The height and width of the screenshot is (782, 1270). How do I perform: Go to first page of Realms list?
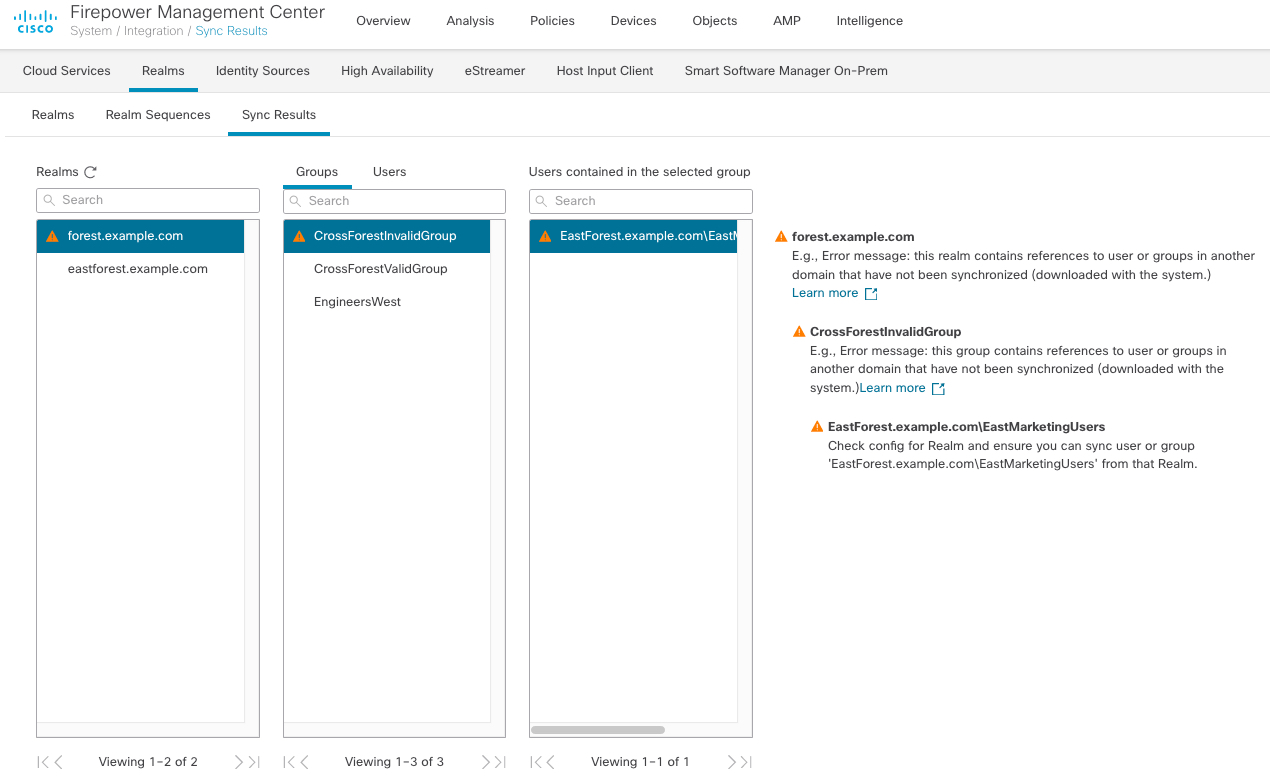(x=42, y=762)
